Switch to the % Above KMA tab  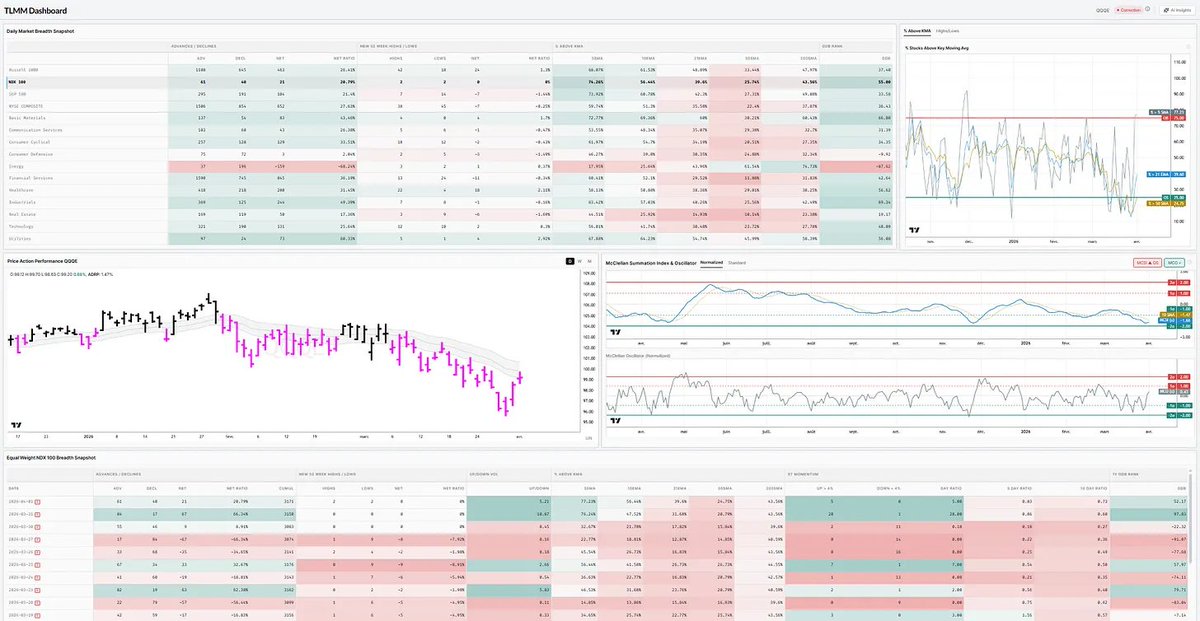coord(917,32)
